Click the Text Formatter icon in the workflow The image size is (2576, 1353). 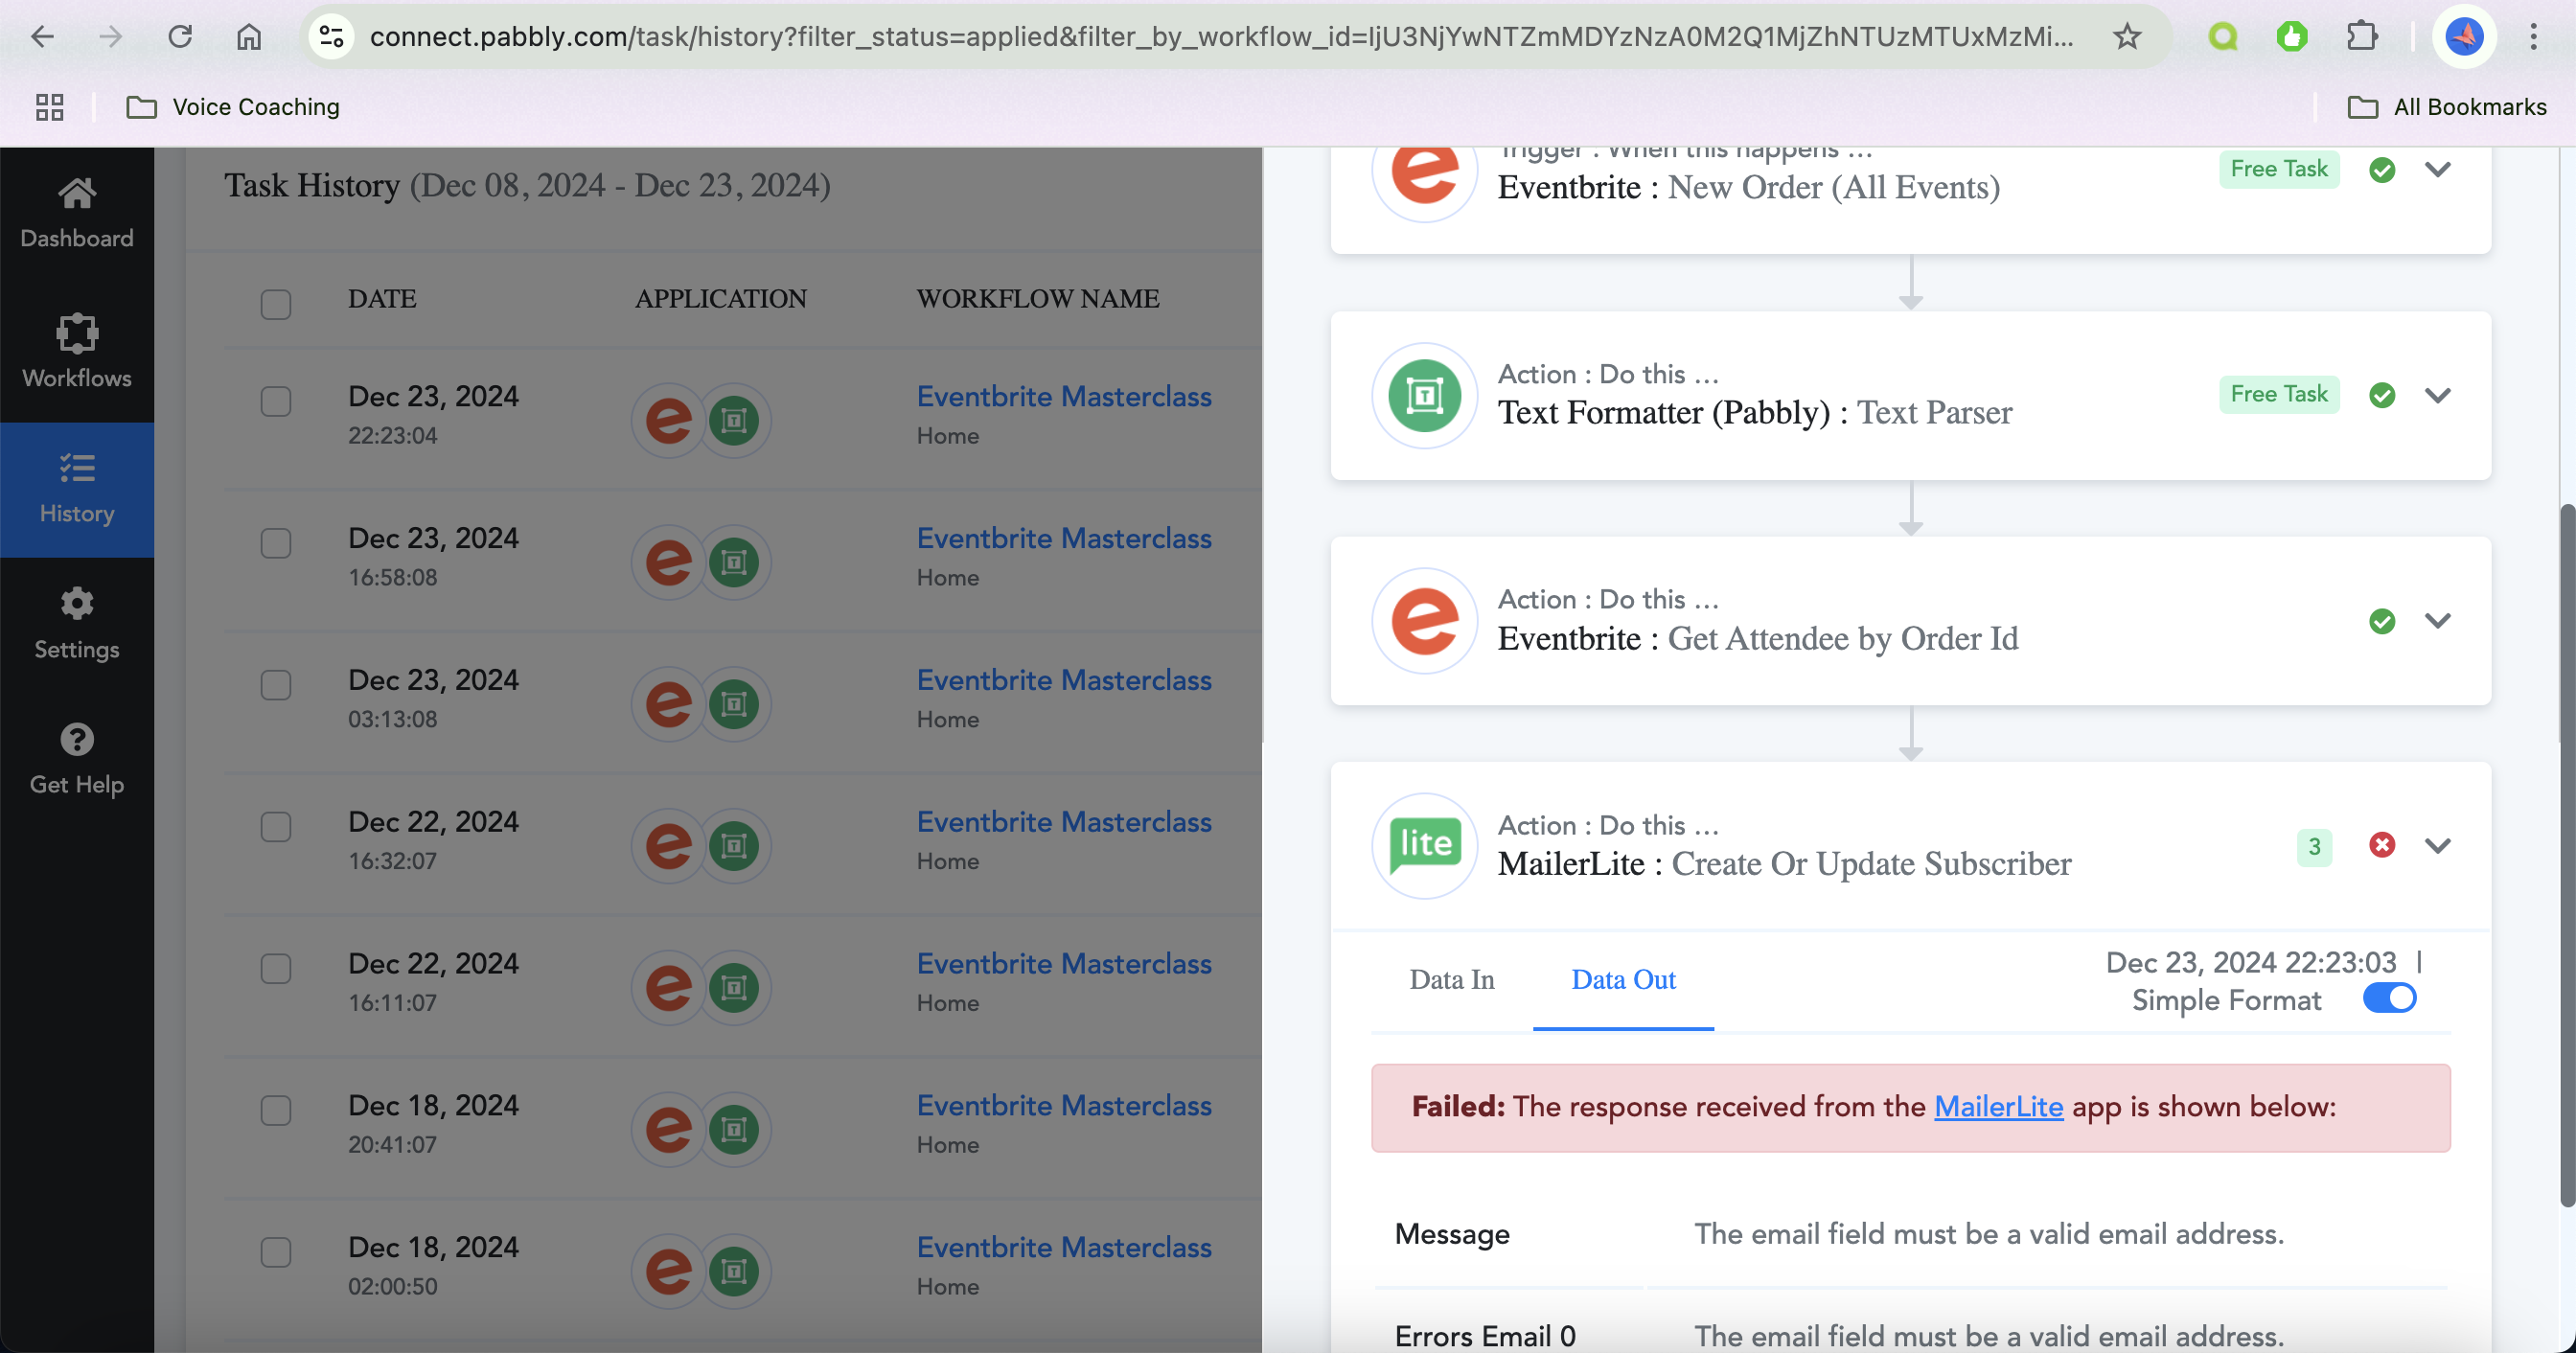coord(1424,396)
